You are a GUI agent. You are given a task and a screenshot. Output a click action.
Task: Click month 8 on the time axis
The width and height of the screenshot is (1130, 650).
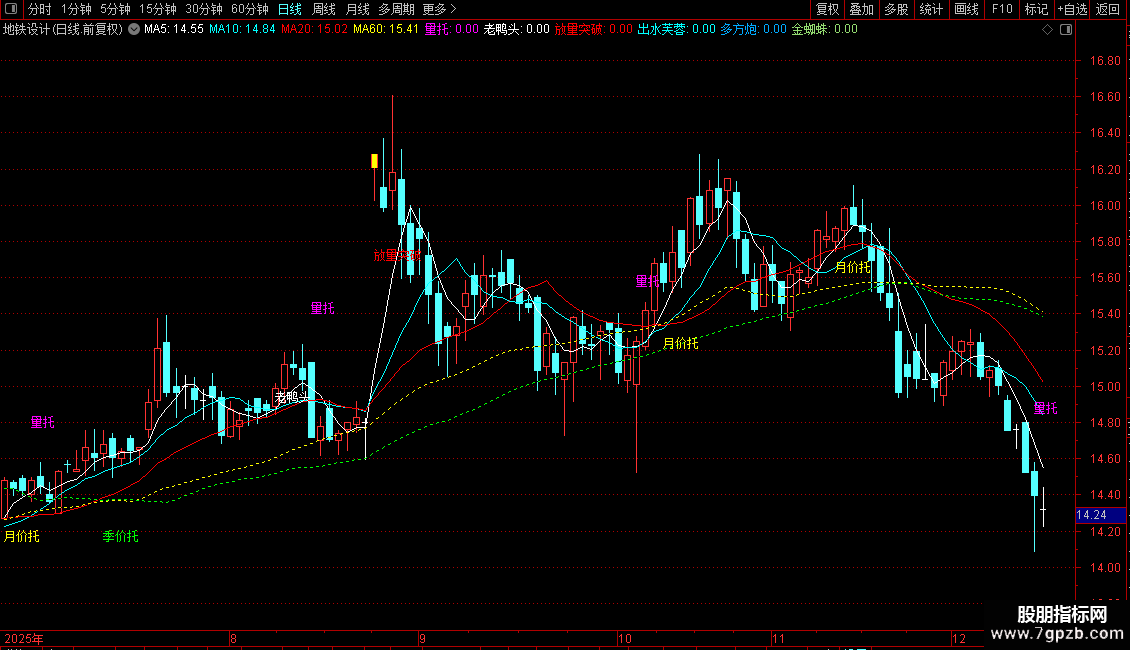(x=233, y=638)
